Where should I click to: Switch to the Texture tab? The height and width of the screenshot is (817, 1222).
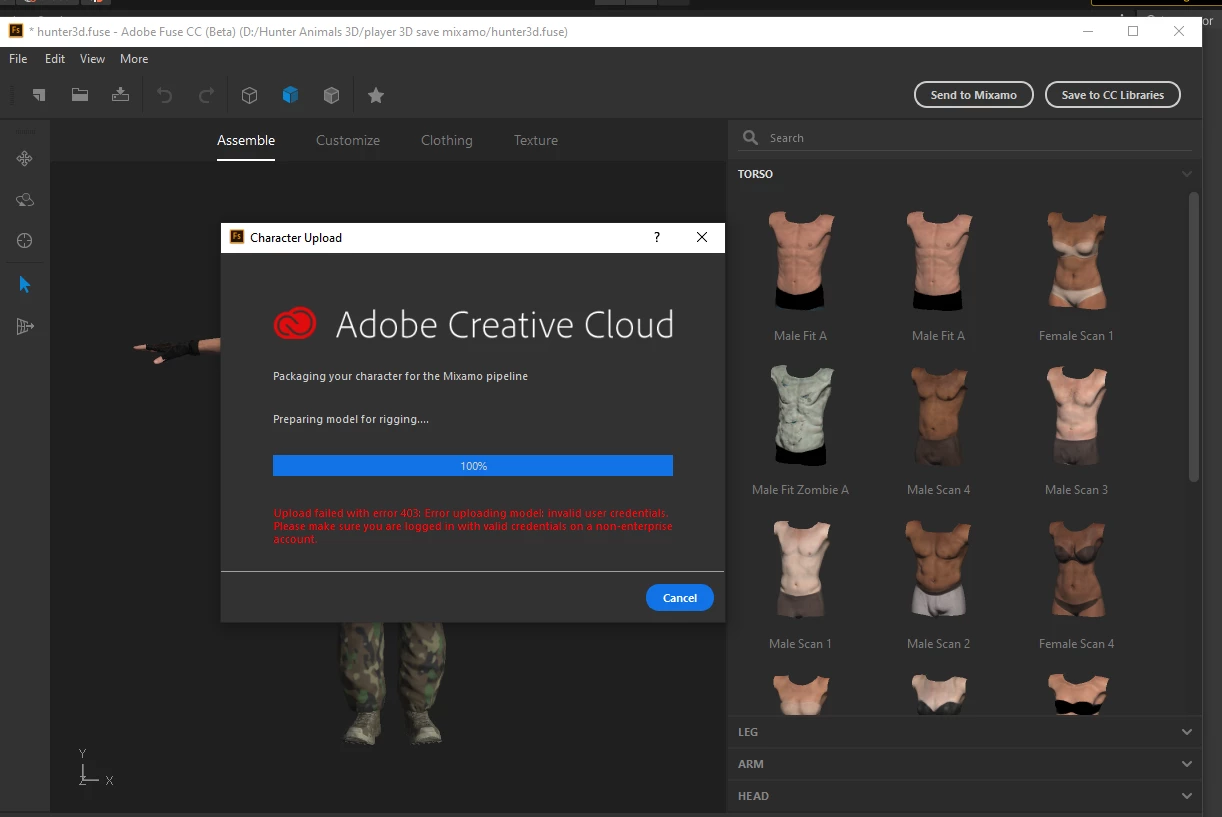coord(536,140)
